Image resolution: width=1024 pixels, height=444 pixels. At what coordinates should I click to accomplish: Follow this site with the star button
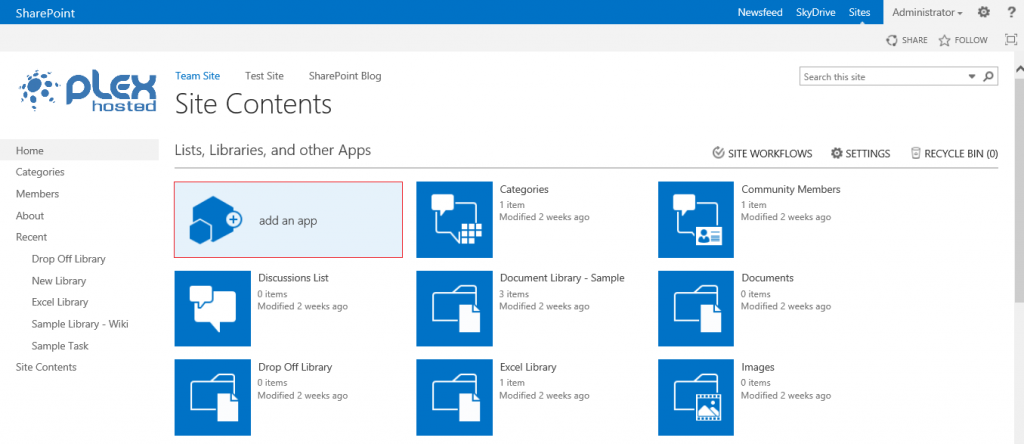coord(962,40)
